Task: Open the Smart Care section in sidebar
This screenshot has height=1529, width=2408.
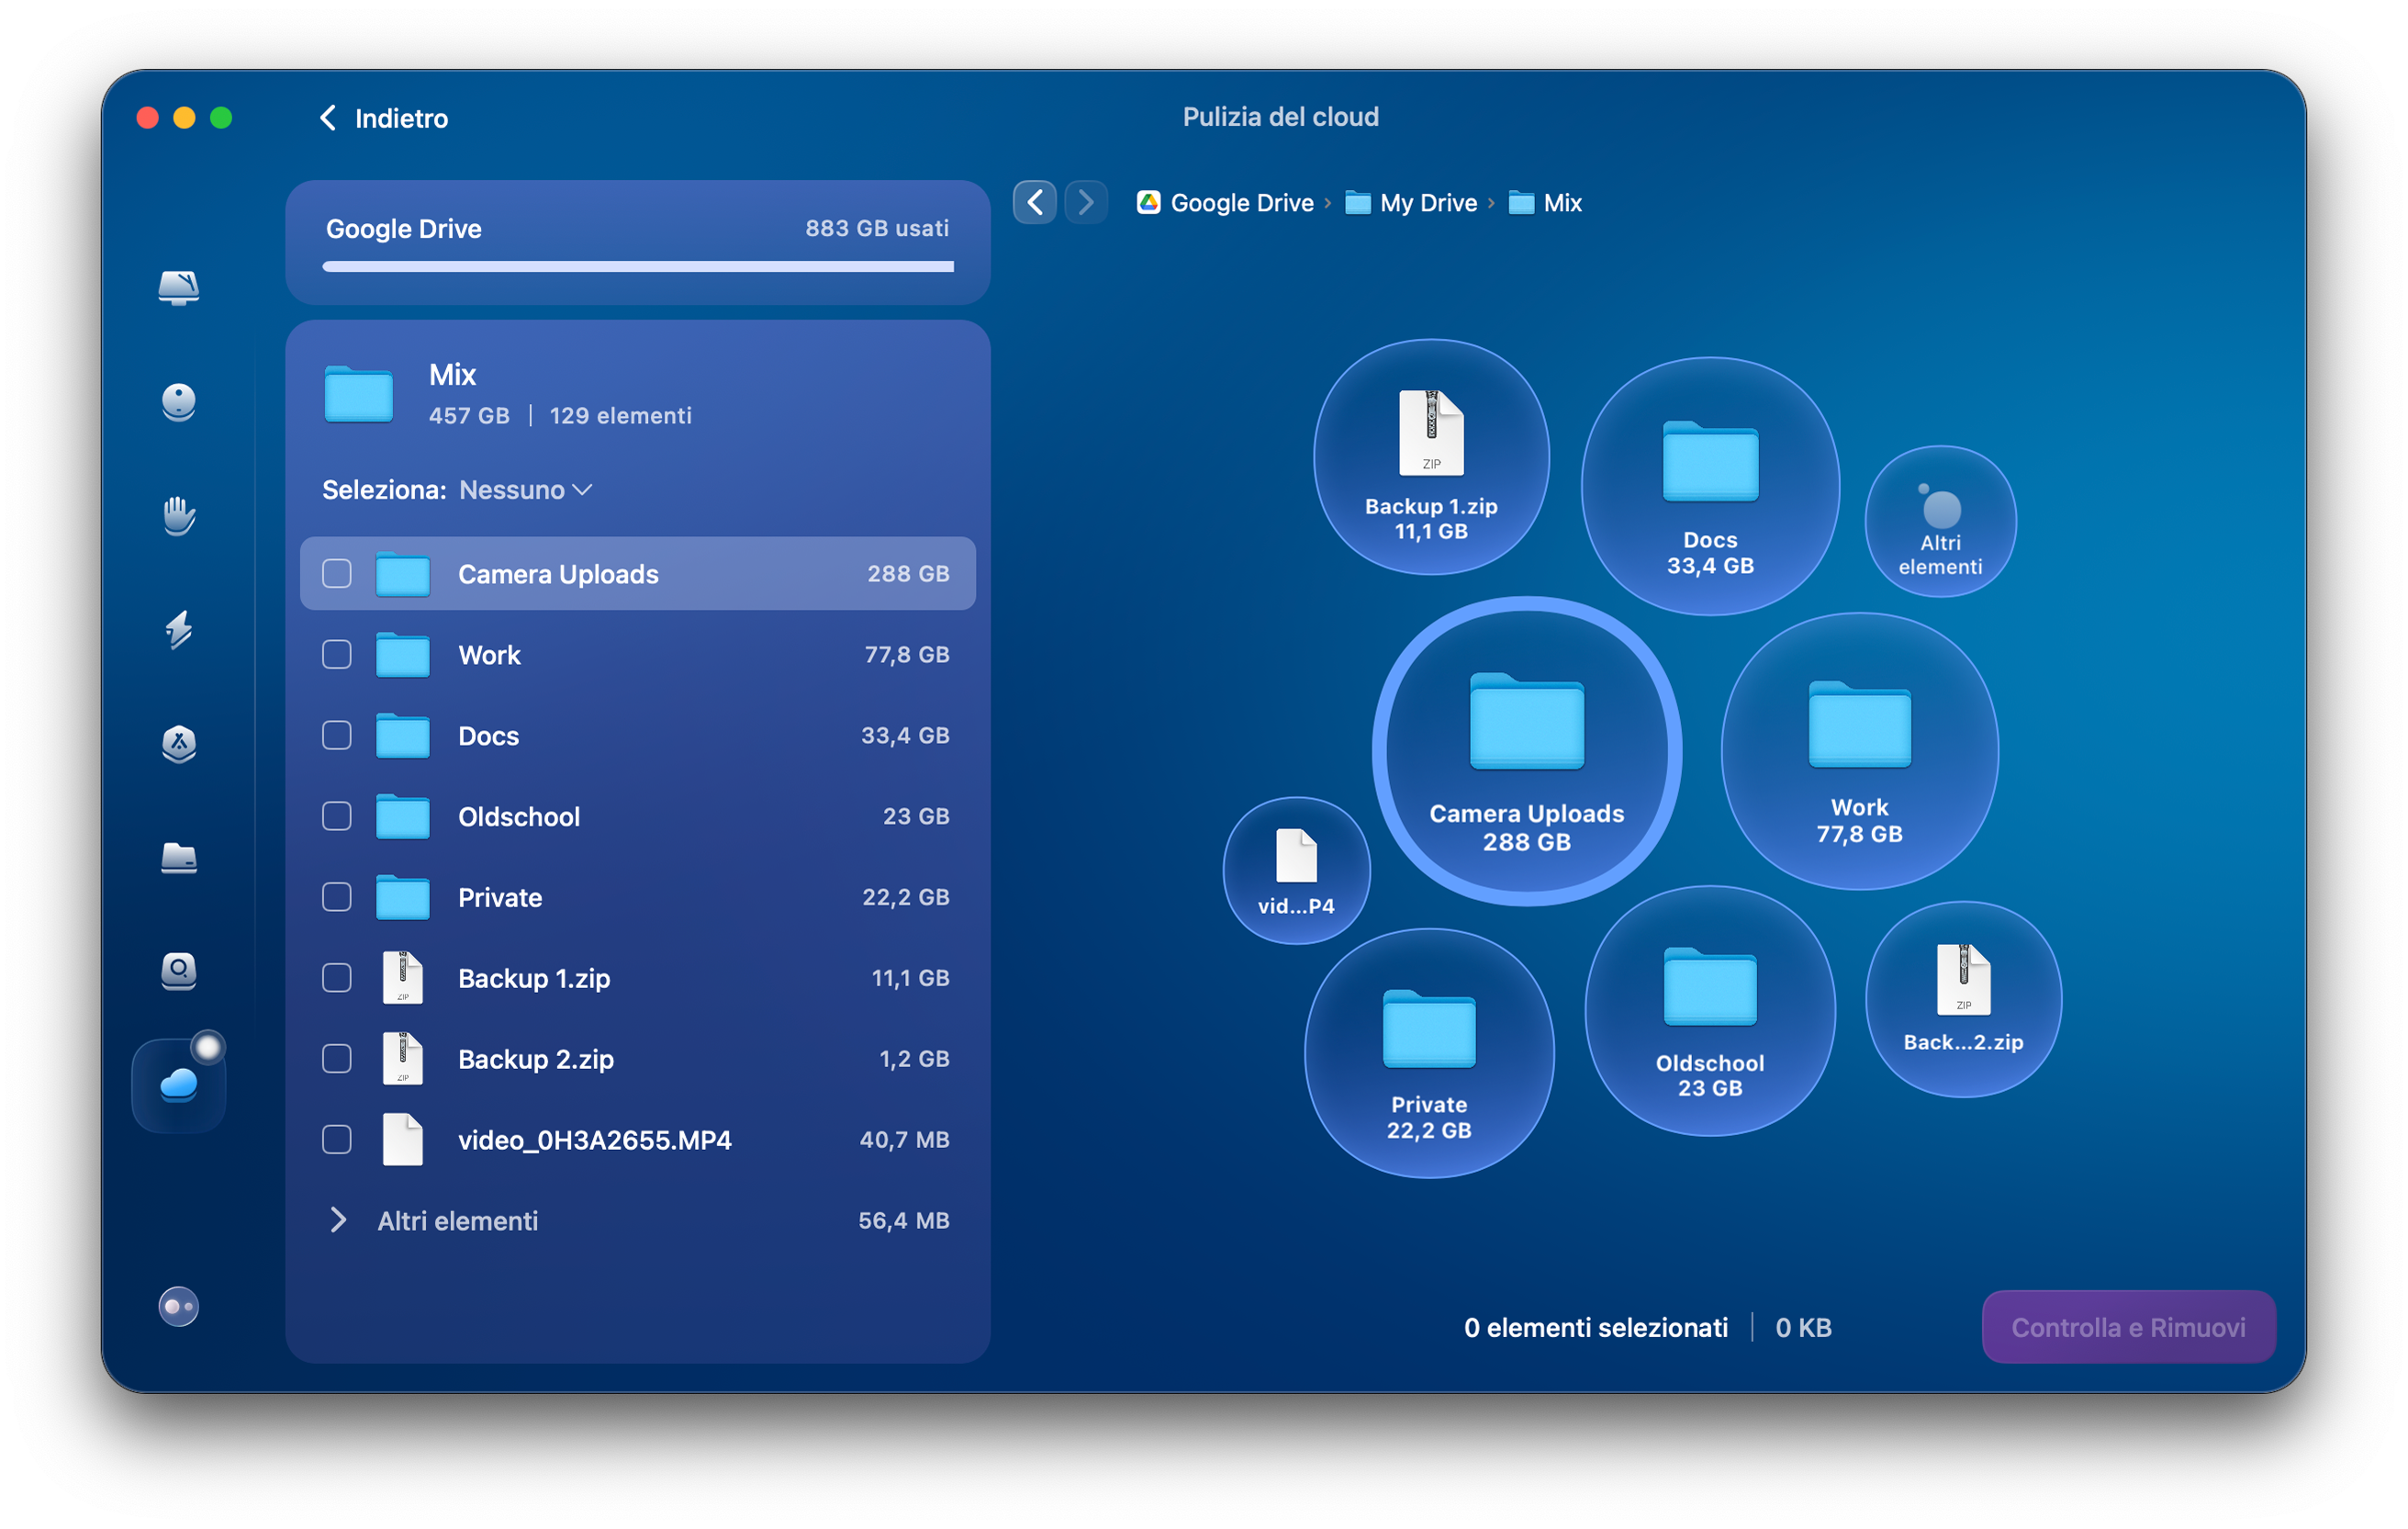Action: (179, 289)
